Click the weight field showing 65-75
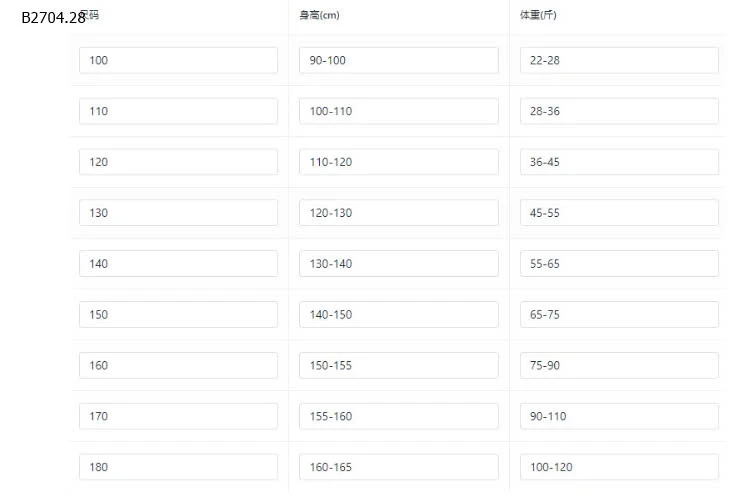The width and height of the screenshot is (735, 498). click(618, 314)
